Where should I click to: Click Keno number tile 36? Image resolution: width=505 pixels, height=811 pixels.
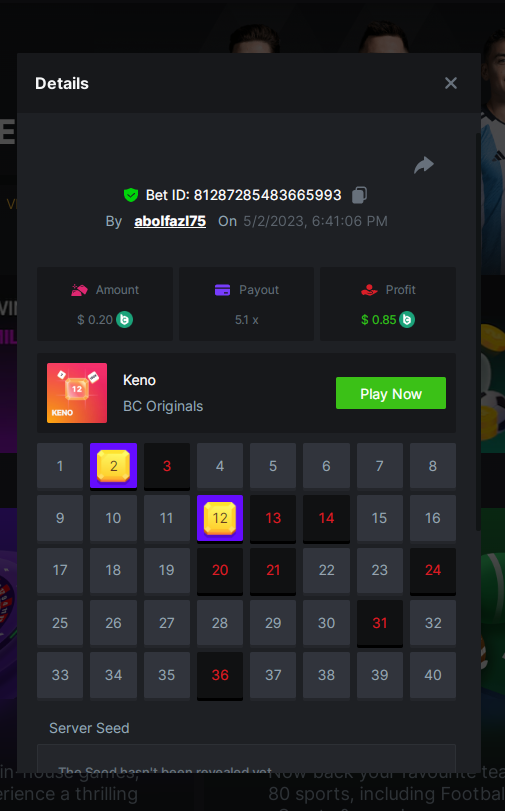click(220, 675)
